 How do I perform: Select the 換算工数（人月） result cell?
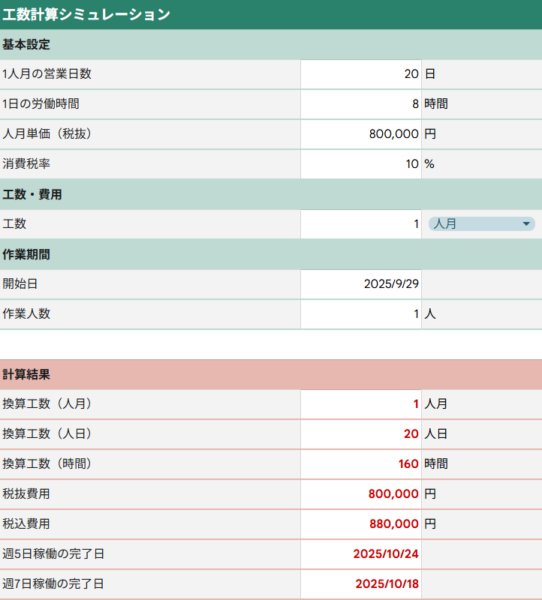[x=361, y=404]
